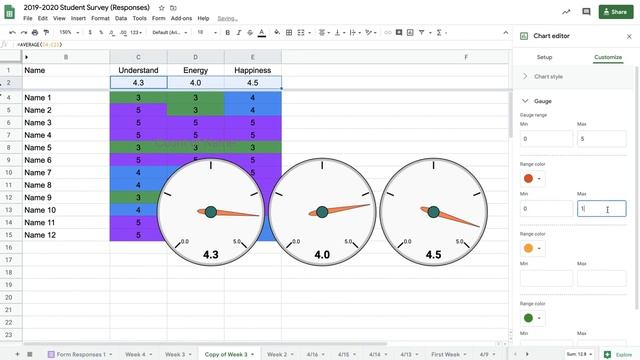Open the red range color swatch

tap(532, 178)
